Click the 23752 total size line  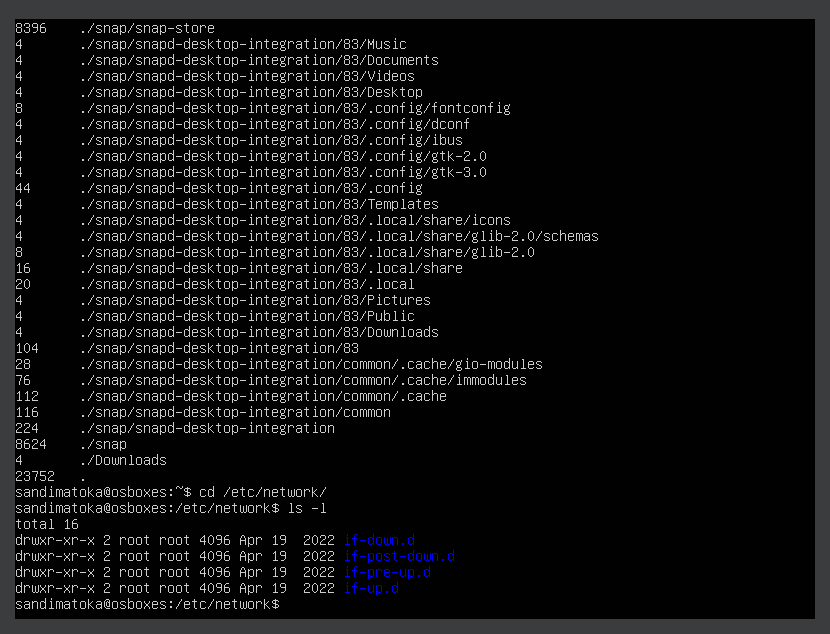pyautogui.click(x=50, y=476)
